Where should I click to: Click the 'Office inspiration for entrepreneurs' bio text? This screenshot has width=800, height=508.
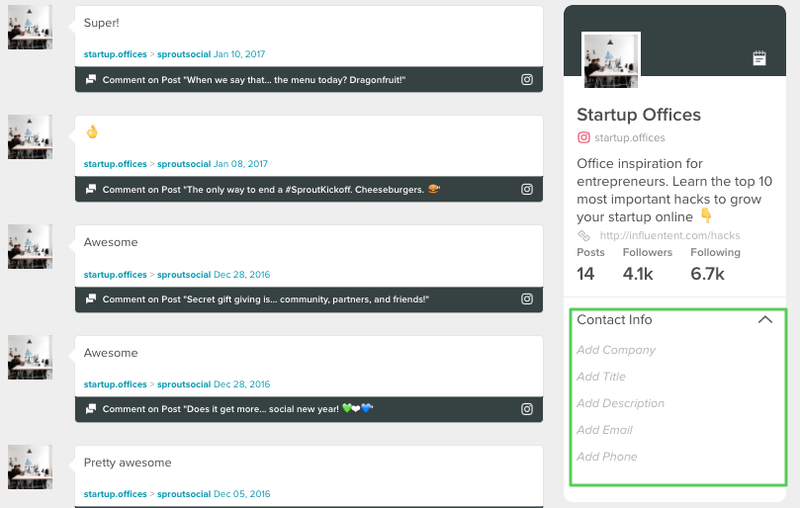pyautogui.click(x=674, y=190)
